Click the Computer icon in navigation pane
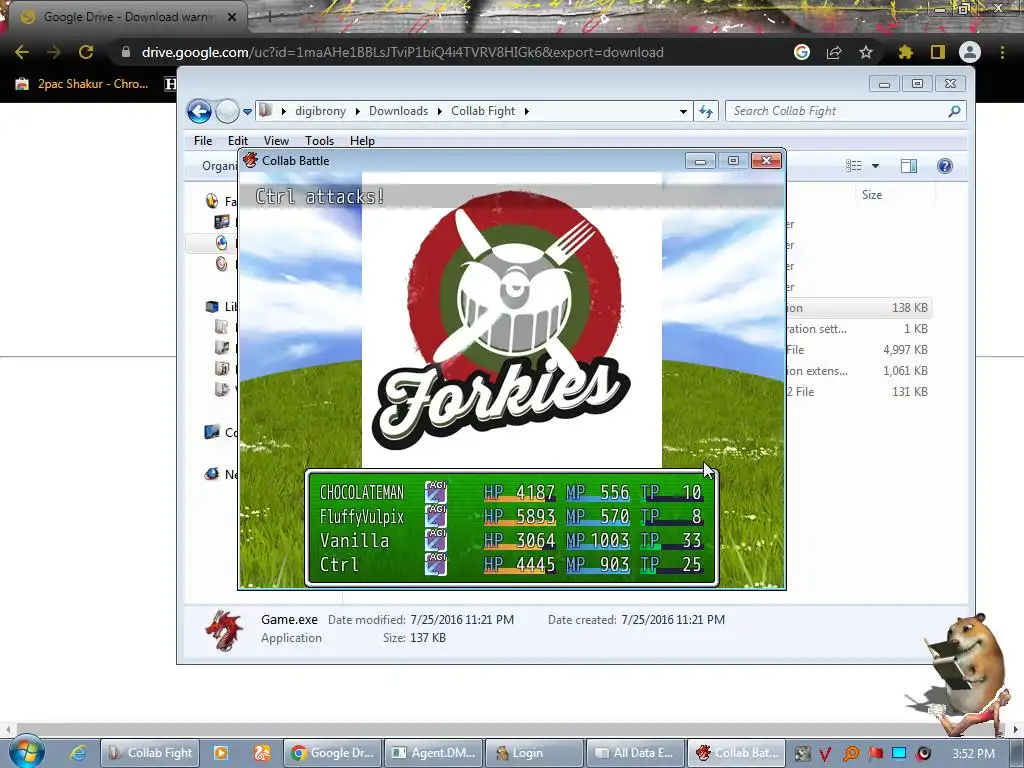Screen dimensions: 1024x768 coord(212,432)
